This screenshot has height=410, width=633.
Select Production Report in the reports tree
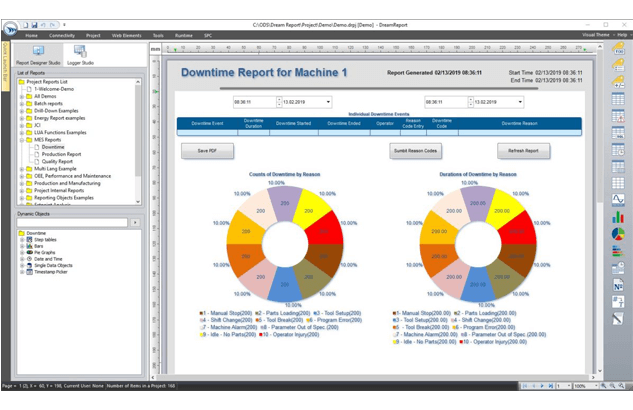click(61, 153)
